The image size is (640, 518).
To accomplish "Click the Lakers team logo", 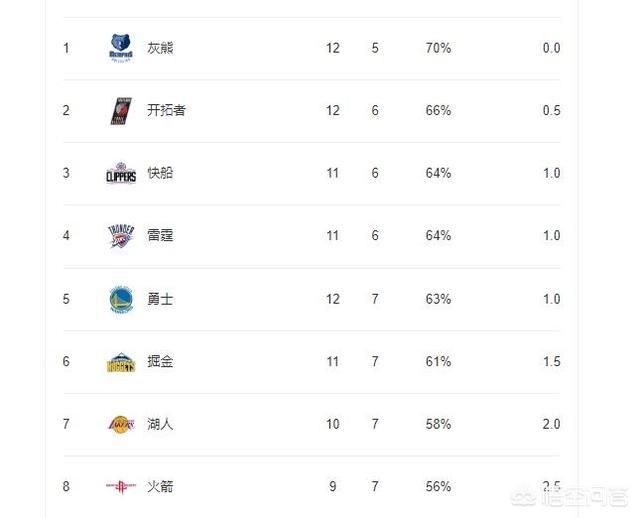I will pos(120,424).
